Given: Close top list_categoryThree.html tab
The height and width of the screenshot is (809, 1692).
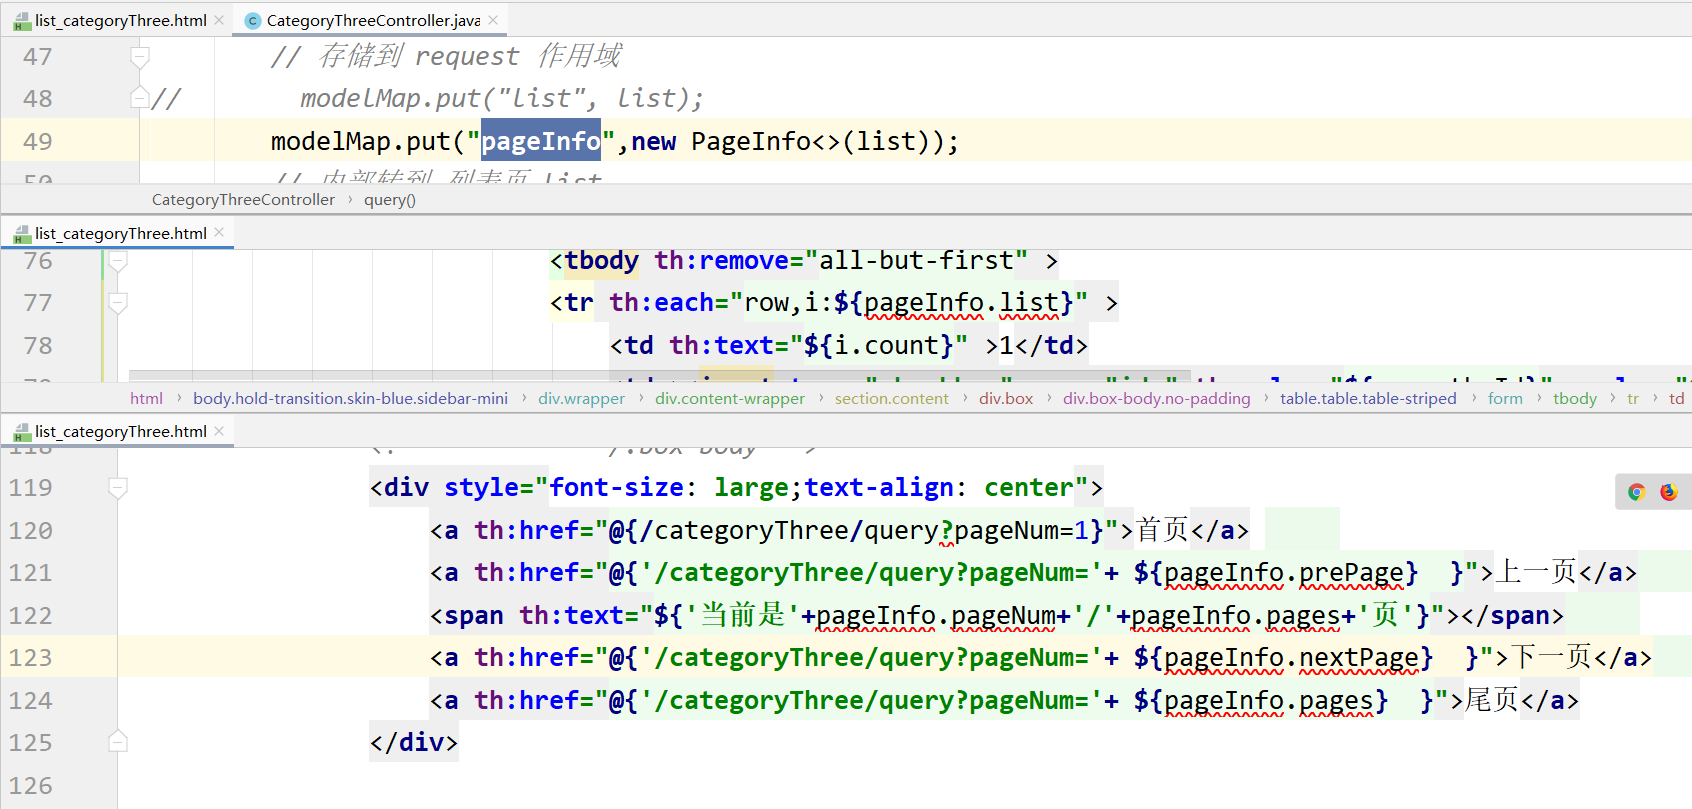Looking at the screenshot, I should [x=219, y=19].
